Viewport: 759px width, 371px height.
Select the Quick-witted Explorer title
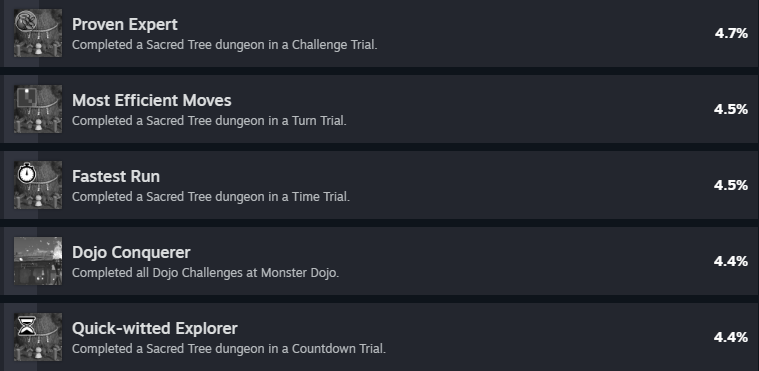pos(155,328)
